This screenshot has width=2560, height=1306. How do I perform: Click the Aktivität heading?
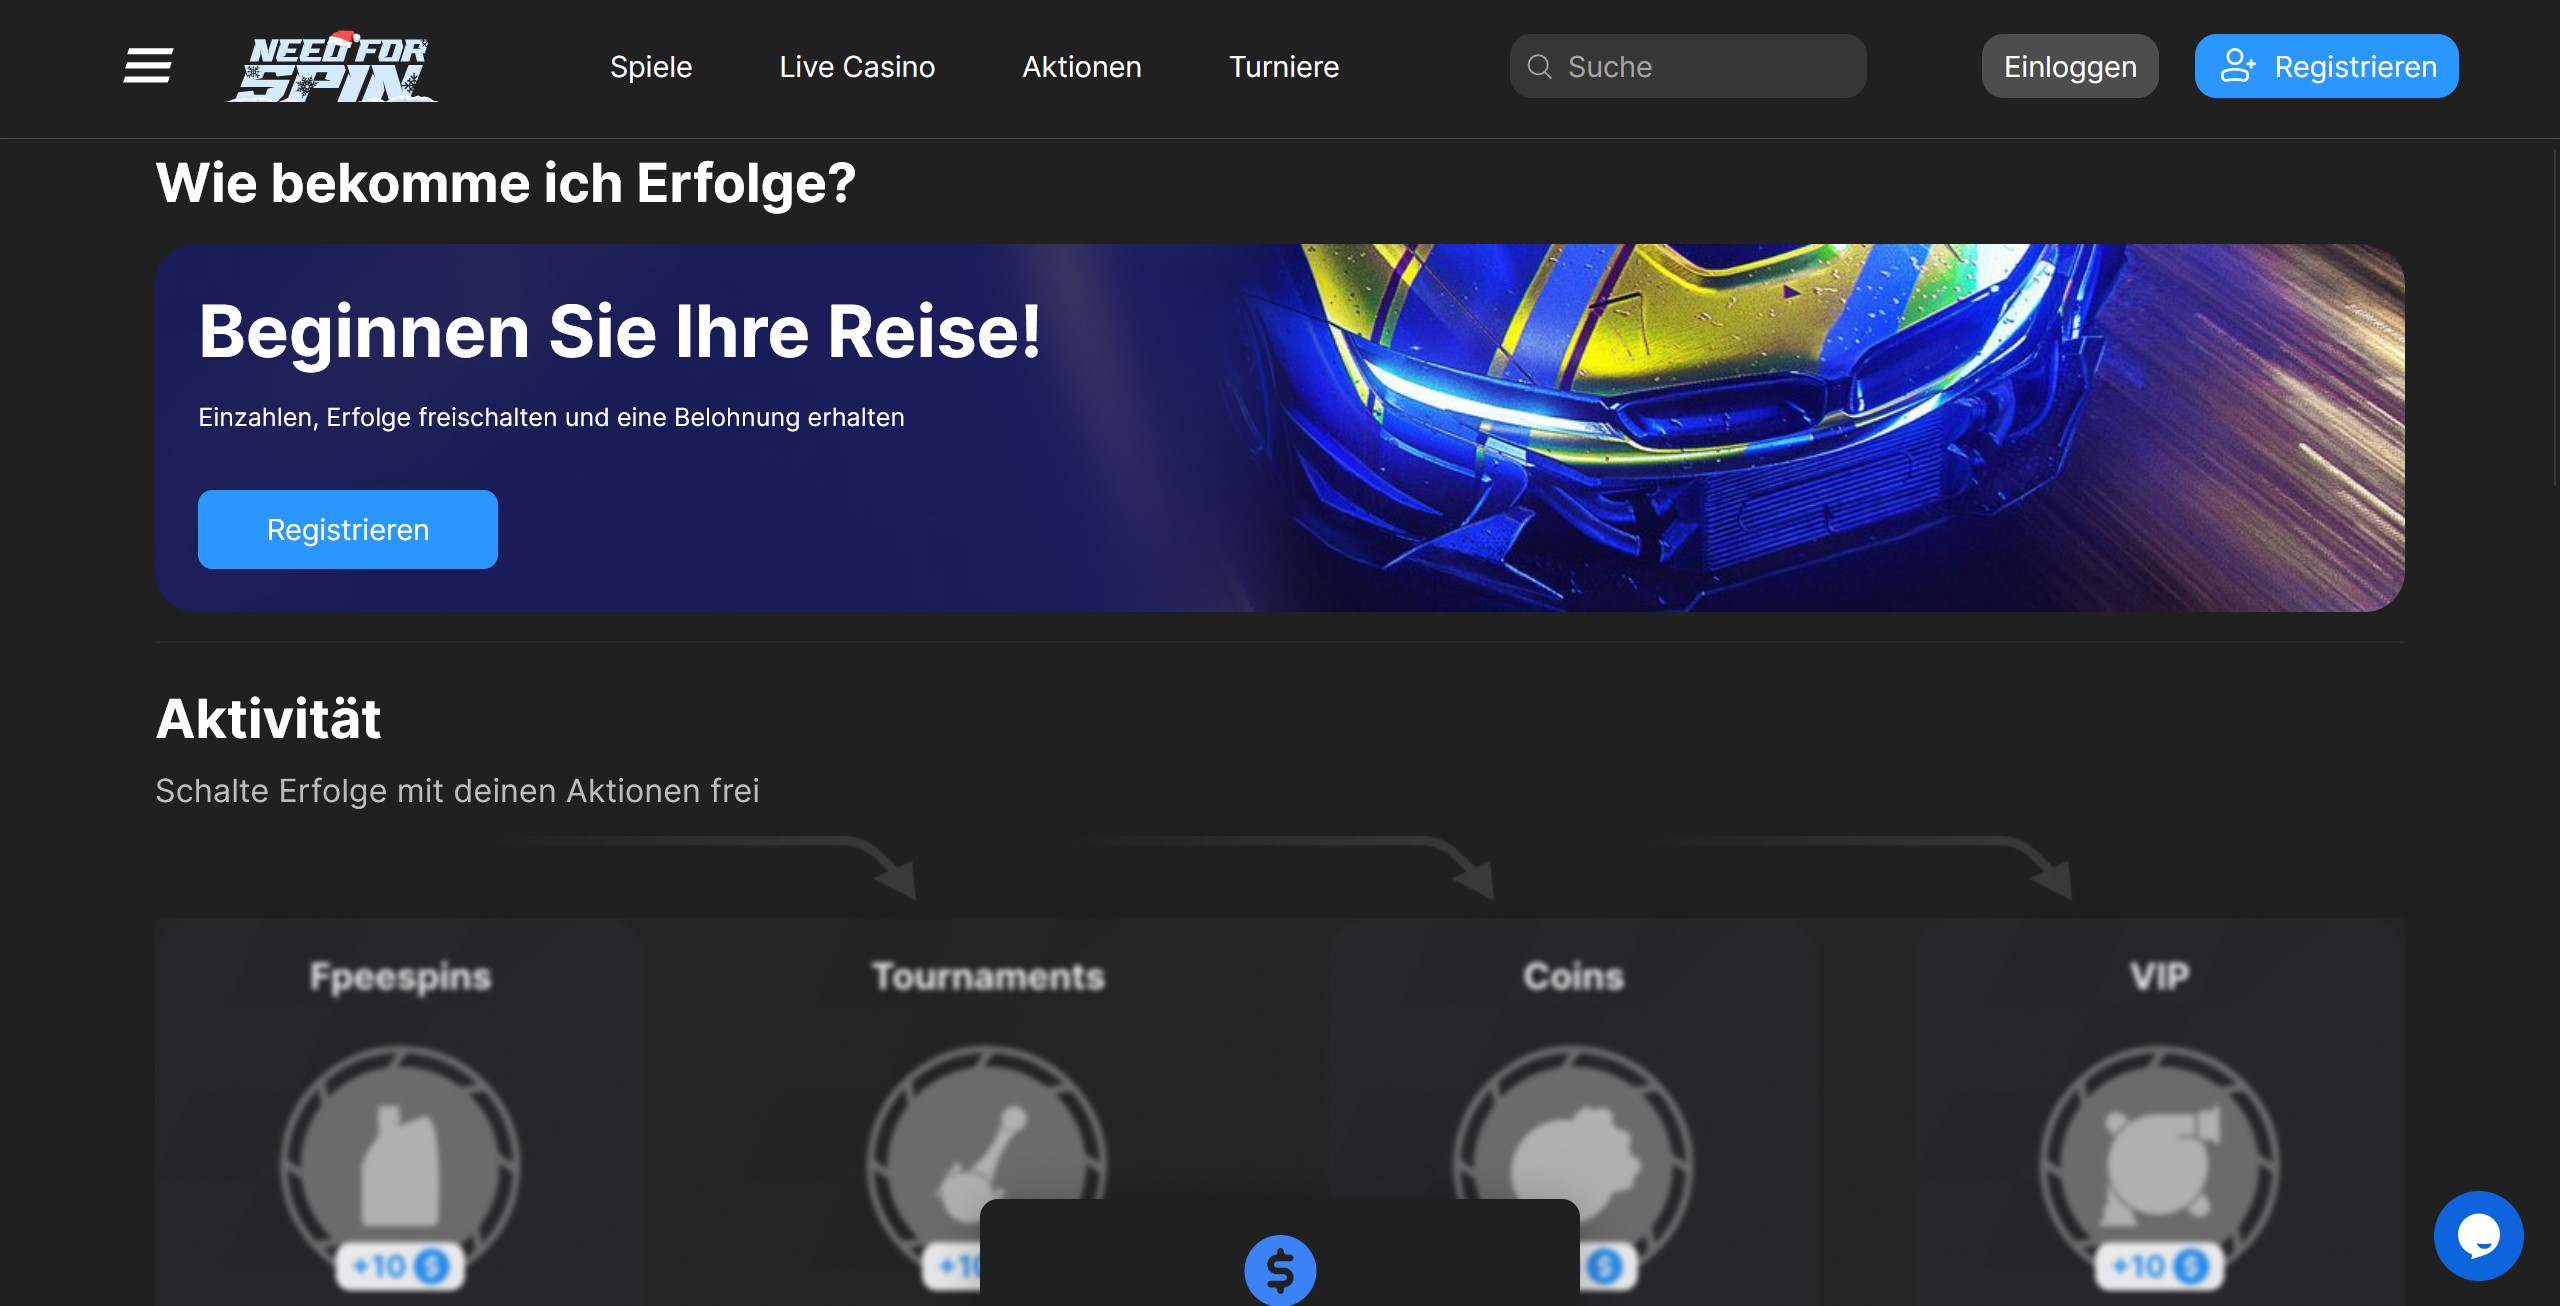(x=268, y=719)
